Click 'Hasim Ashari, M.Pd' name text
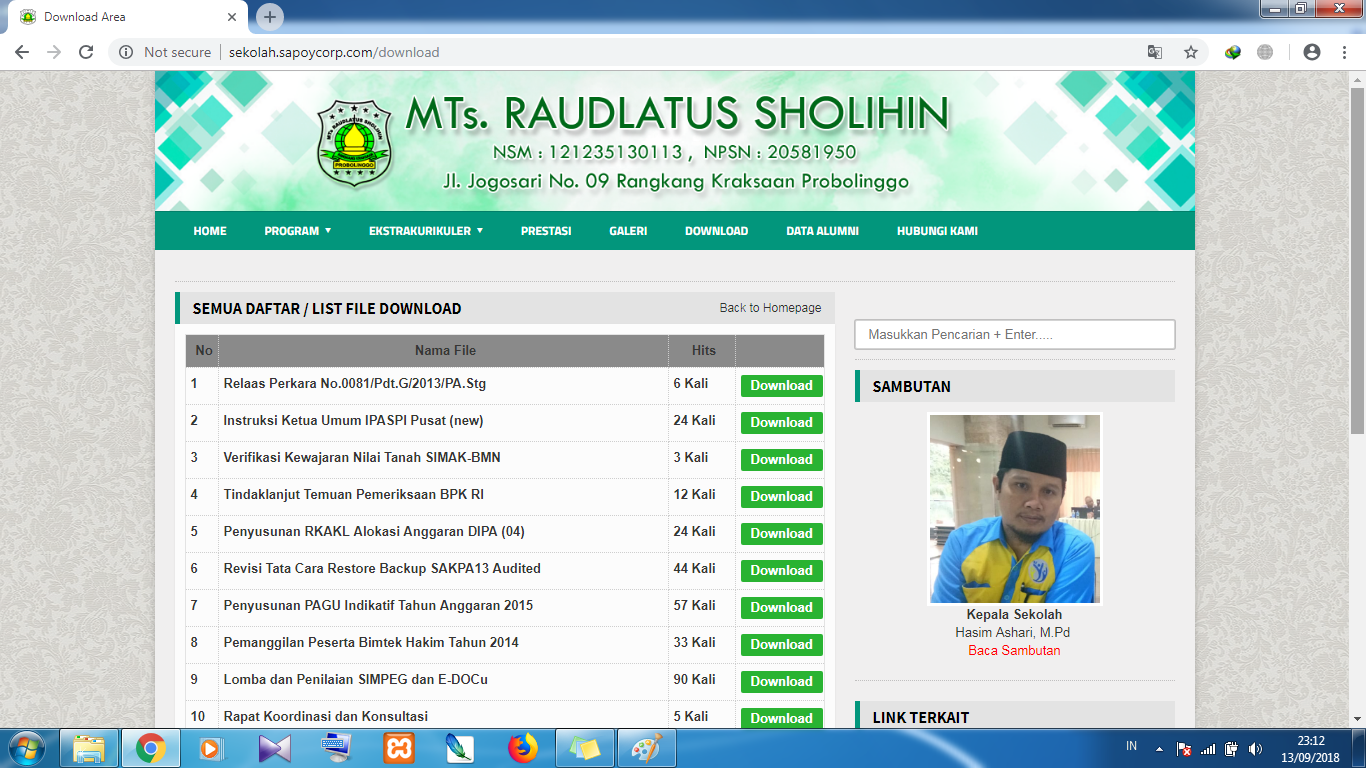Screen dimensions: 1366x768 tap(1013, 633)
